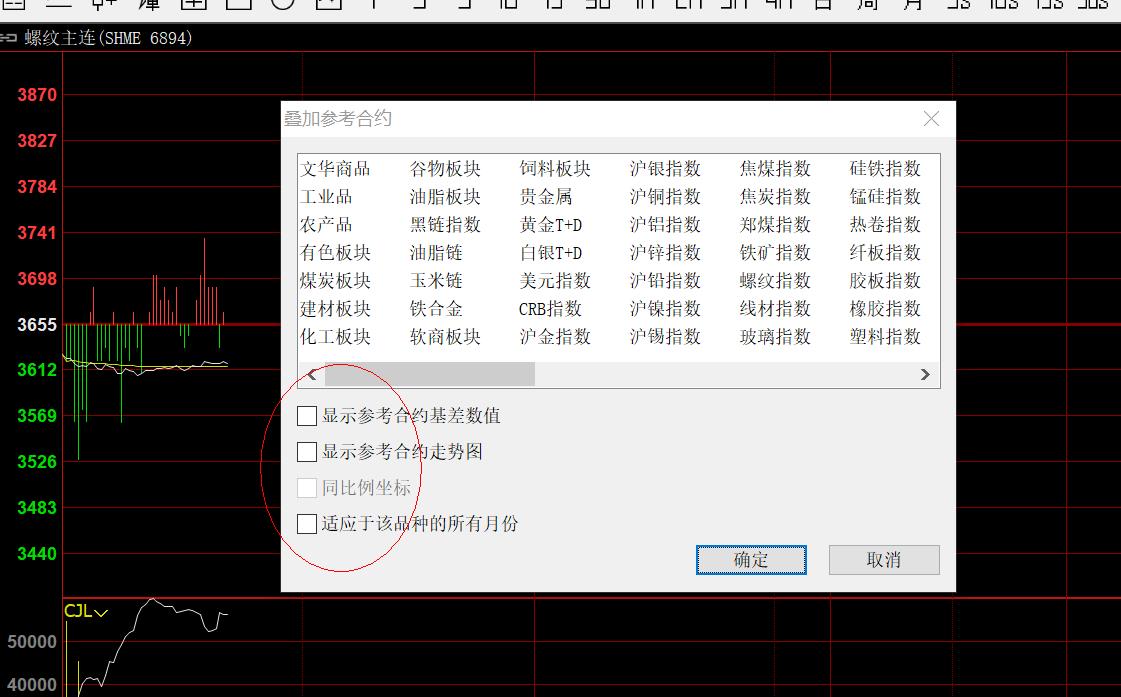Open the CJL indicator dropdown
Image resolution: width=1121 pixels, height=697 pixels.
(101, 612)
